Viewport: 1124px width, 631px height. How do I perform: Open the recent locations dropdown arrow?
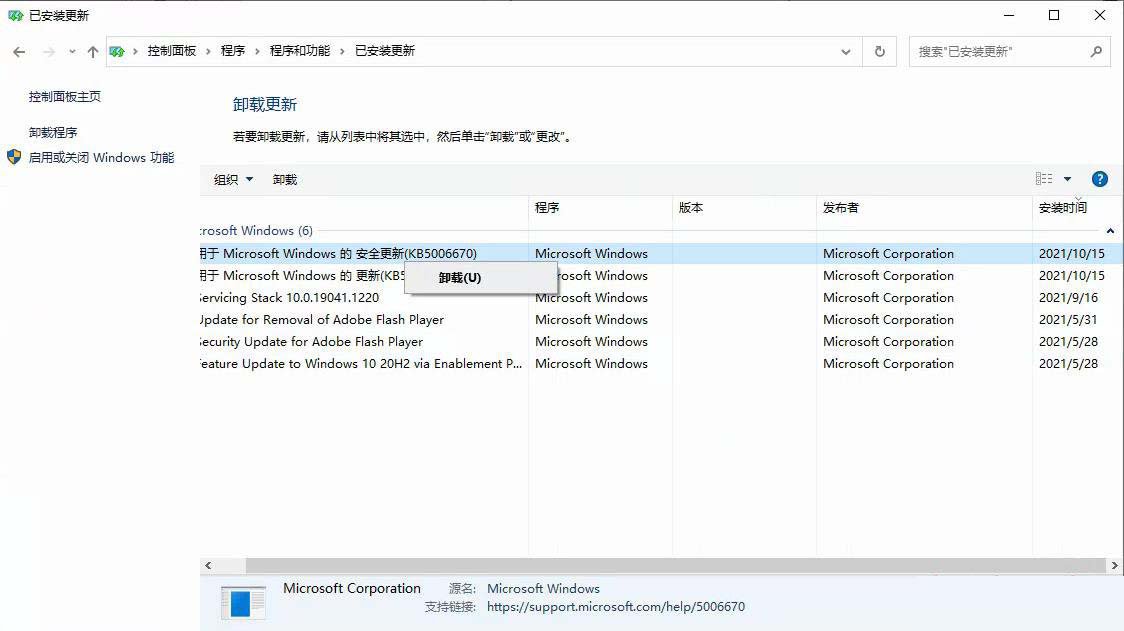pyautogui.click(x=72, y=52)
